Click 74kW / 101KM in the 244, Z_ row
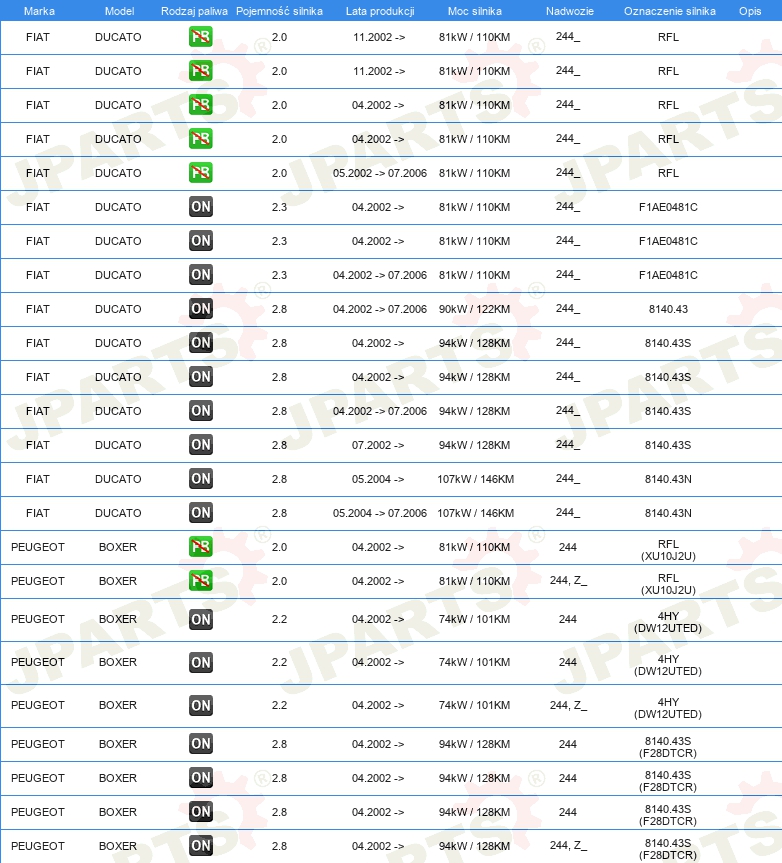Screen dimensions: 782x863 tap(474, 705)
